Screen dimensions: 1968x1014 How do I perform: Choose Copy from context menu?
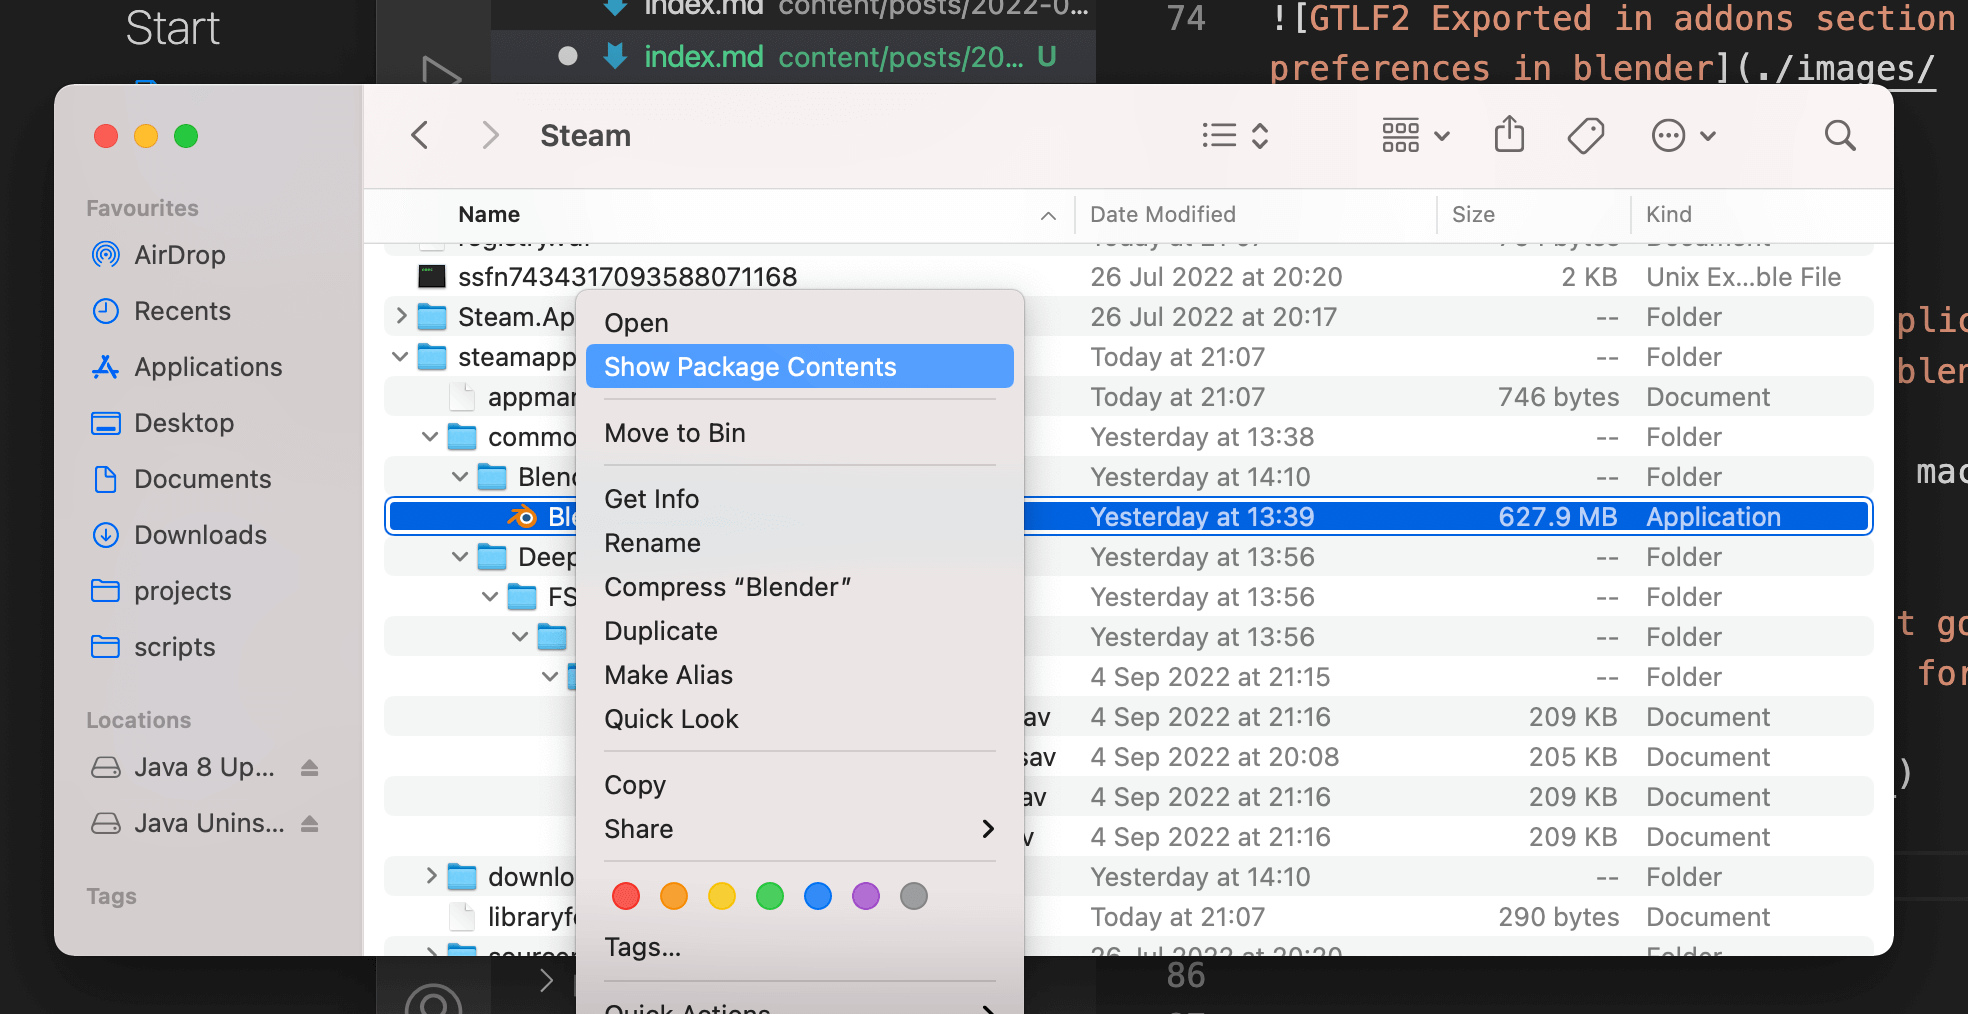[800, 785]
